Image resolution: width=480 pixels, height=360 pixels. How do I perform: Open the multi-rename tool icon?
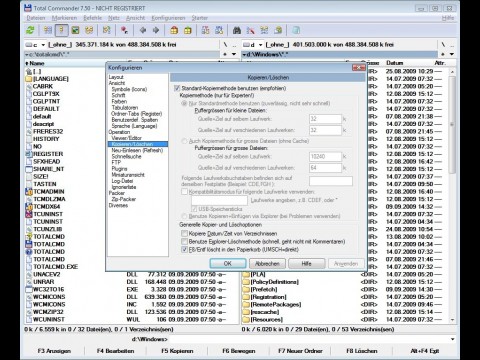(x=250, y=30)
